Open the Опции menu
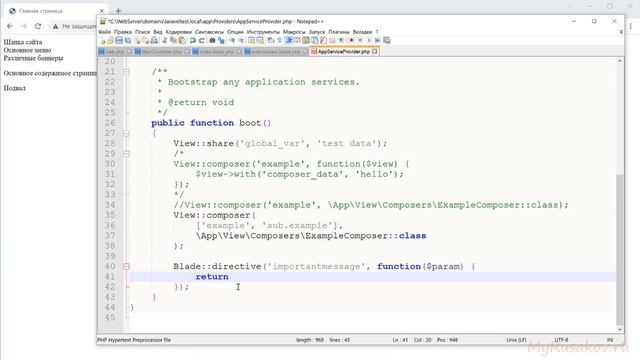 (x=235, y=32)
